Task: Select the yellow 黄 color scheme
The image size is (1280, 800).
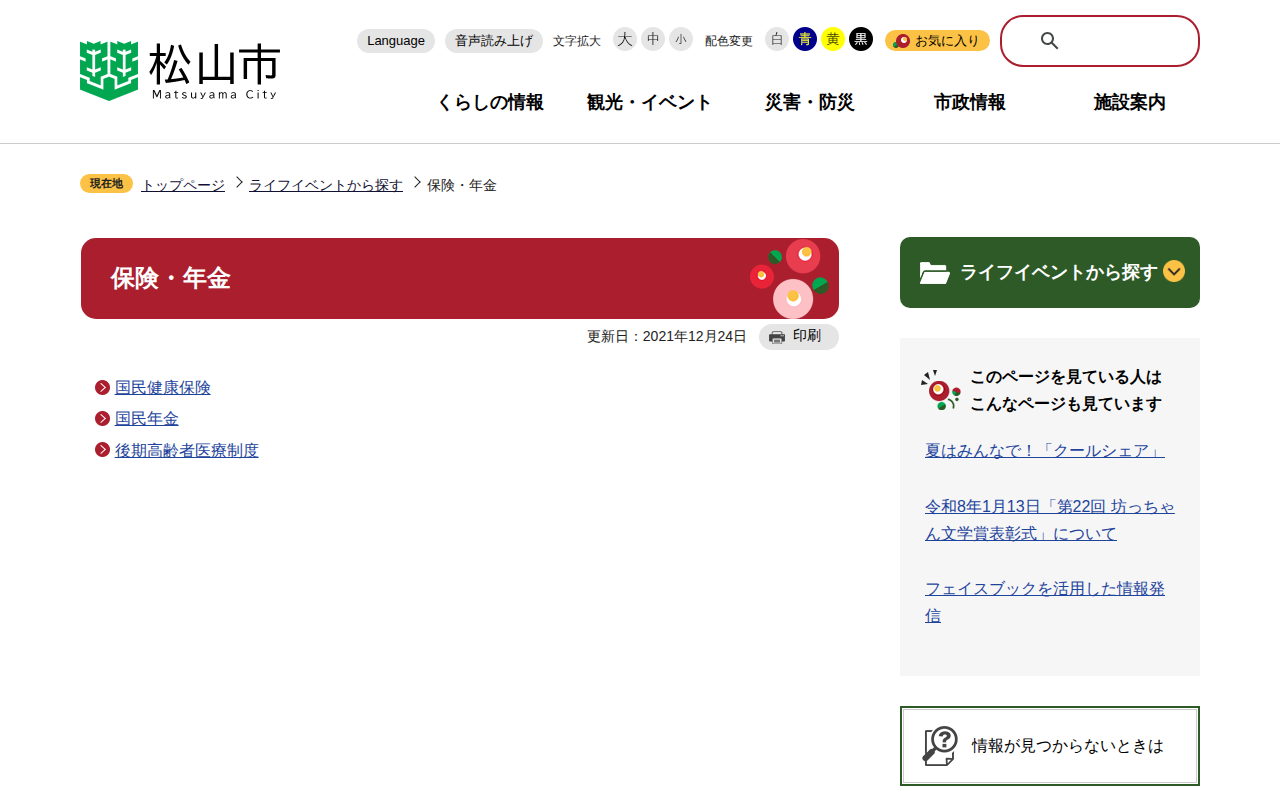Action: 833,39
